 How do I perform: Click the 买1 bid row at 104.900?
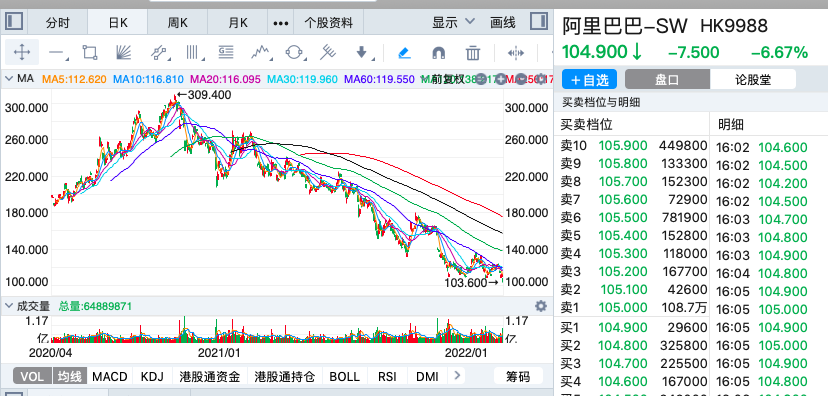tap(633, 328)
